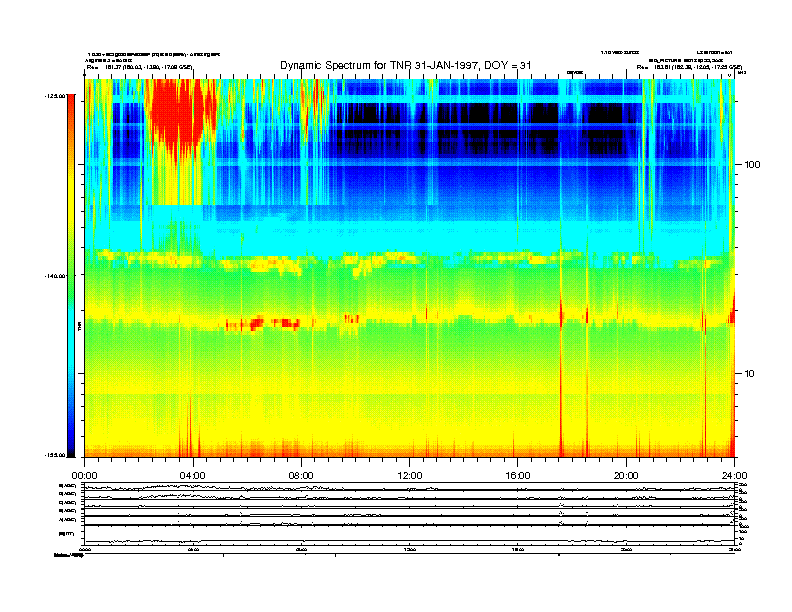Click the 16:00 time axis label
The height and width of the screenshot is (612, 792).
[x=518, y=476]
